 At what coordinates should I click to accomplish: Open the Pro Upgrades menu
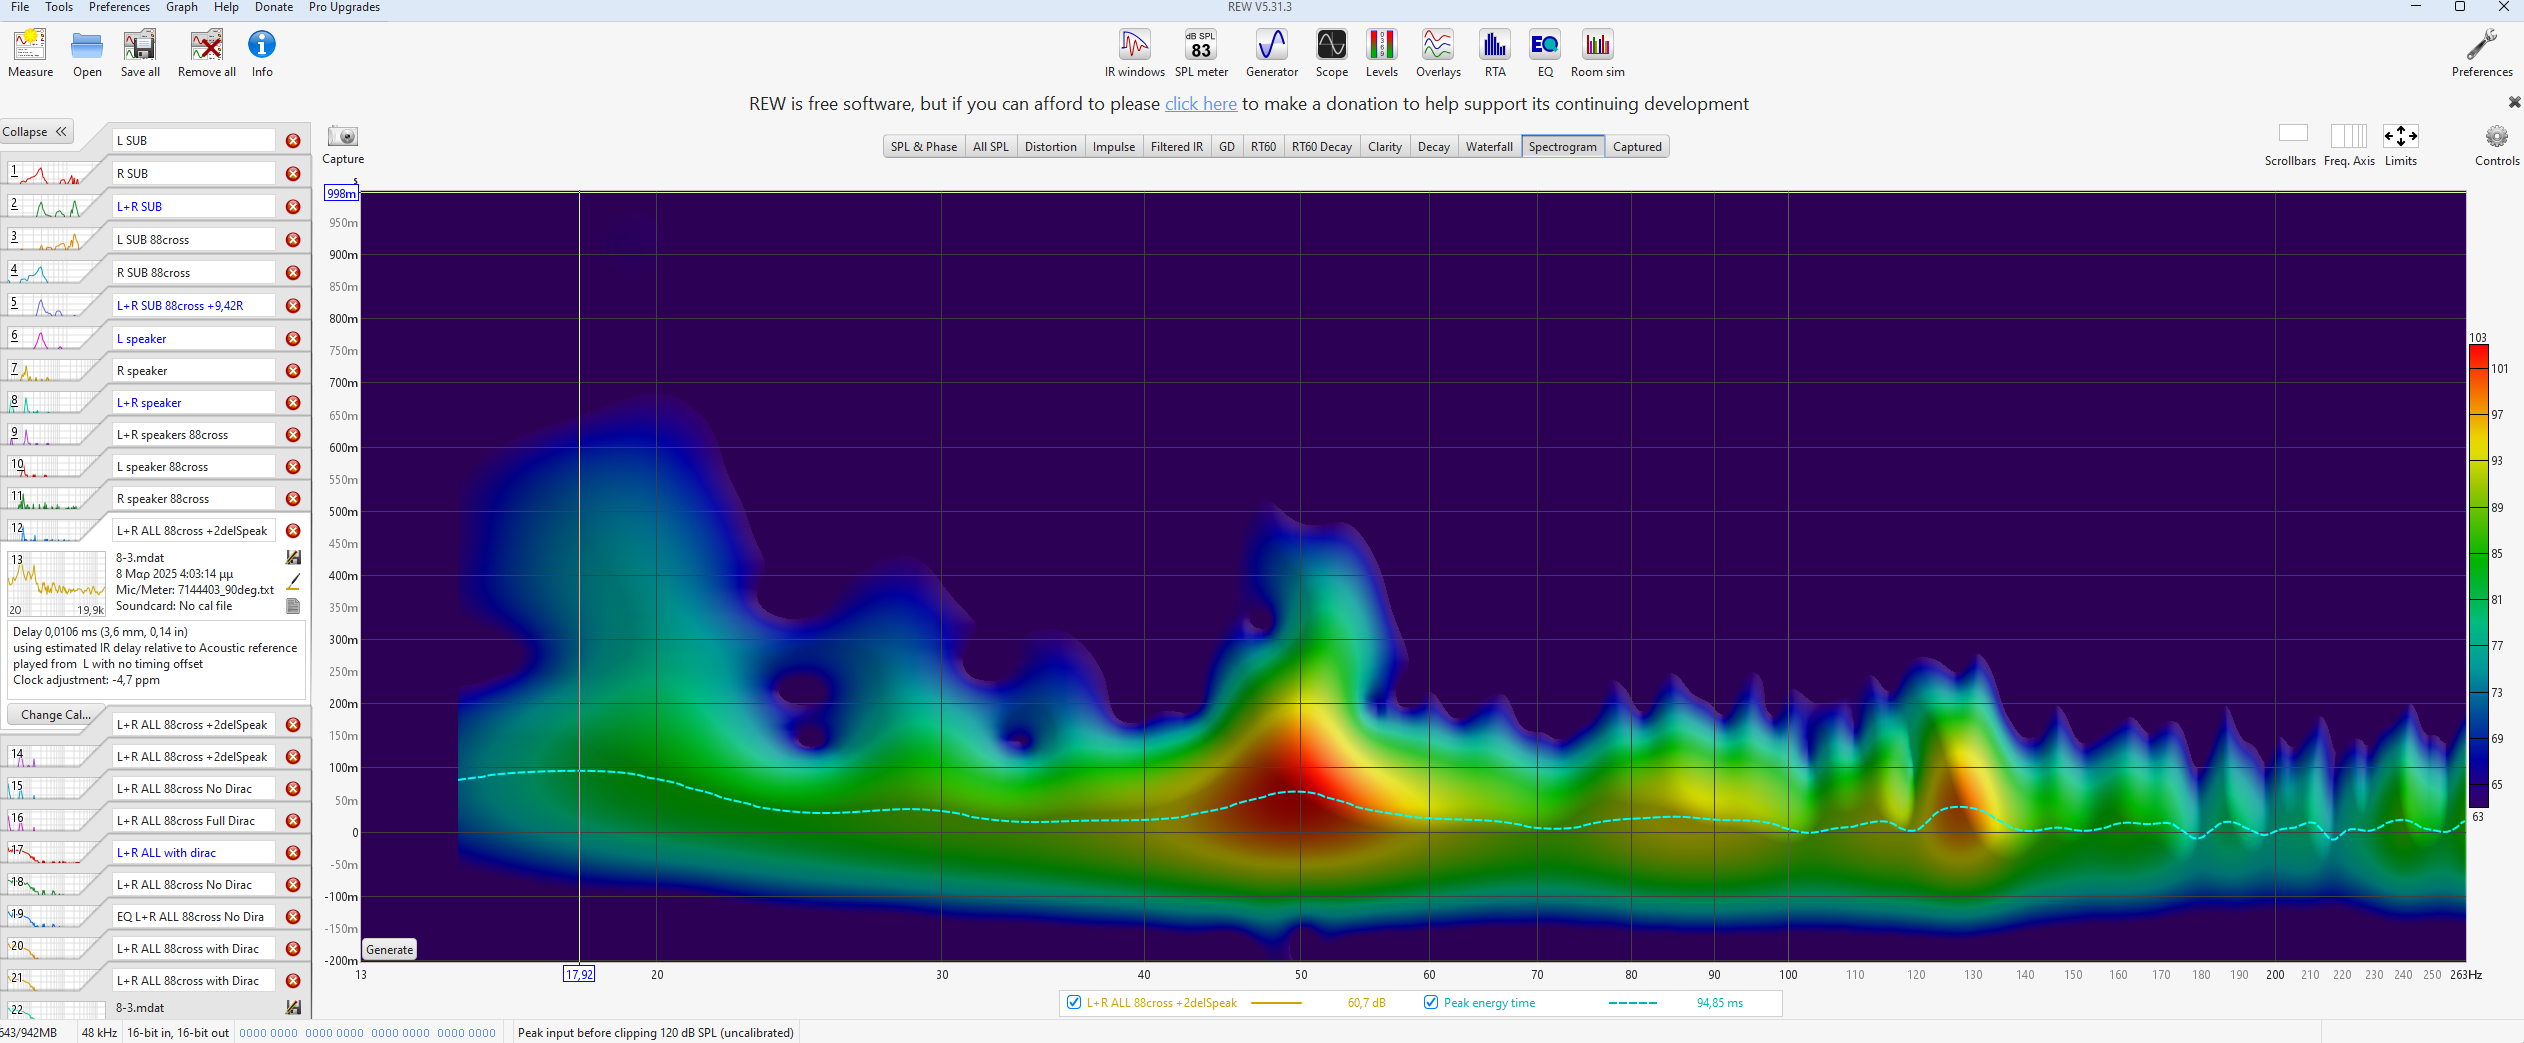tap(344, 7)
